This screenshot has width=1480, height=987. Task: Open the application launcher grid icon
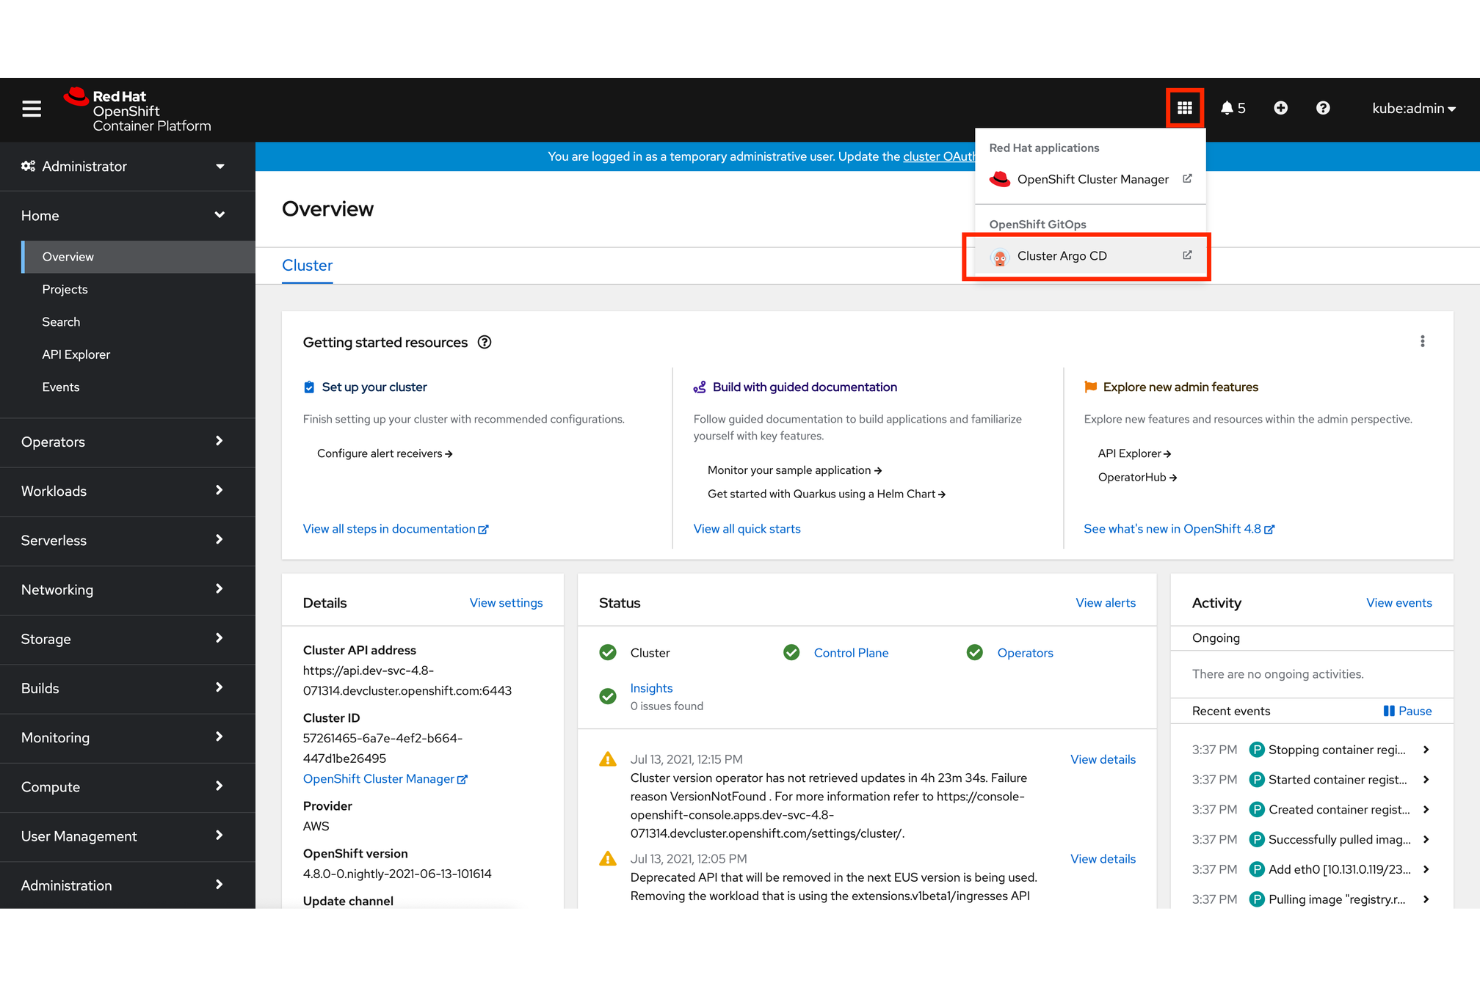(x=1184, y=108)
